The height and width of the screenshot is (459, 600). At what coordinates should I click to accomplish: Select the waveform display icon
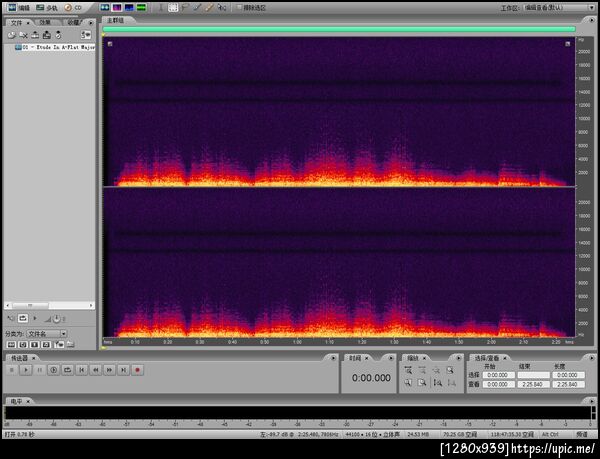tap(105, 7)
